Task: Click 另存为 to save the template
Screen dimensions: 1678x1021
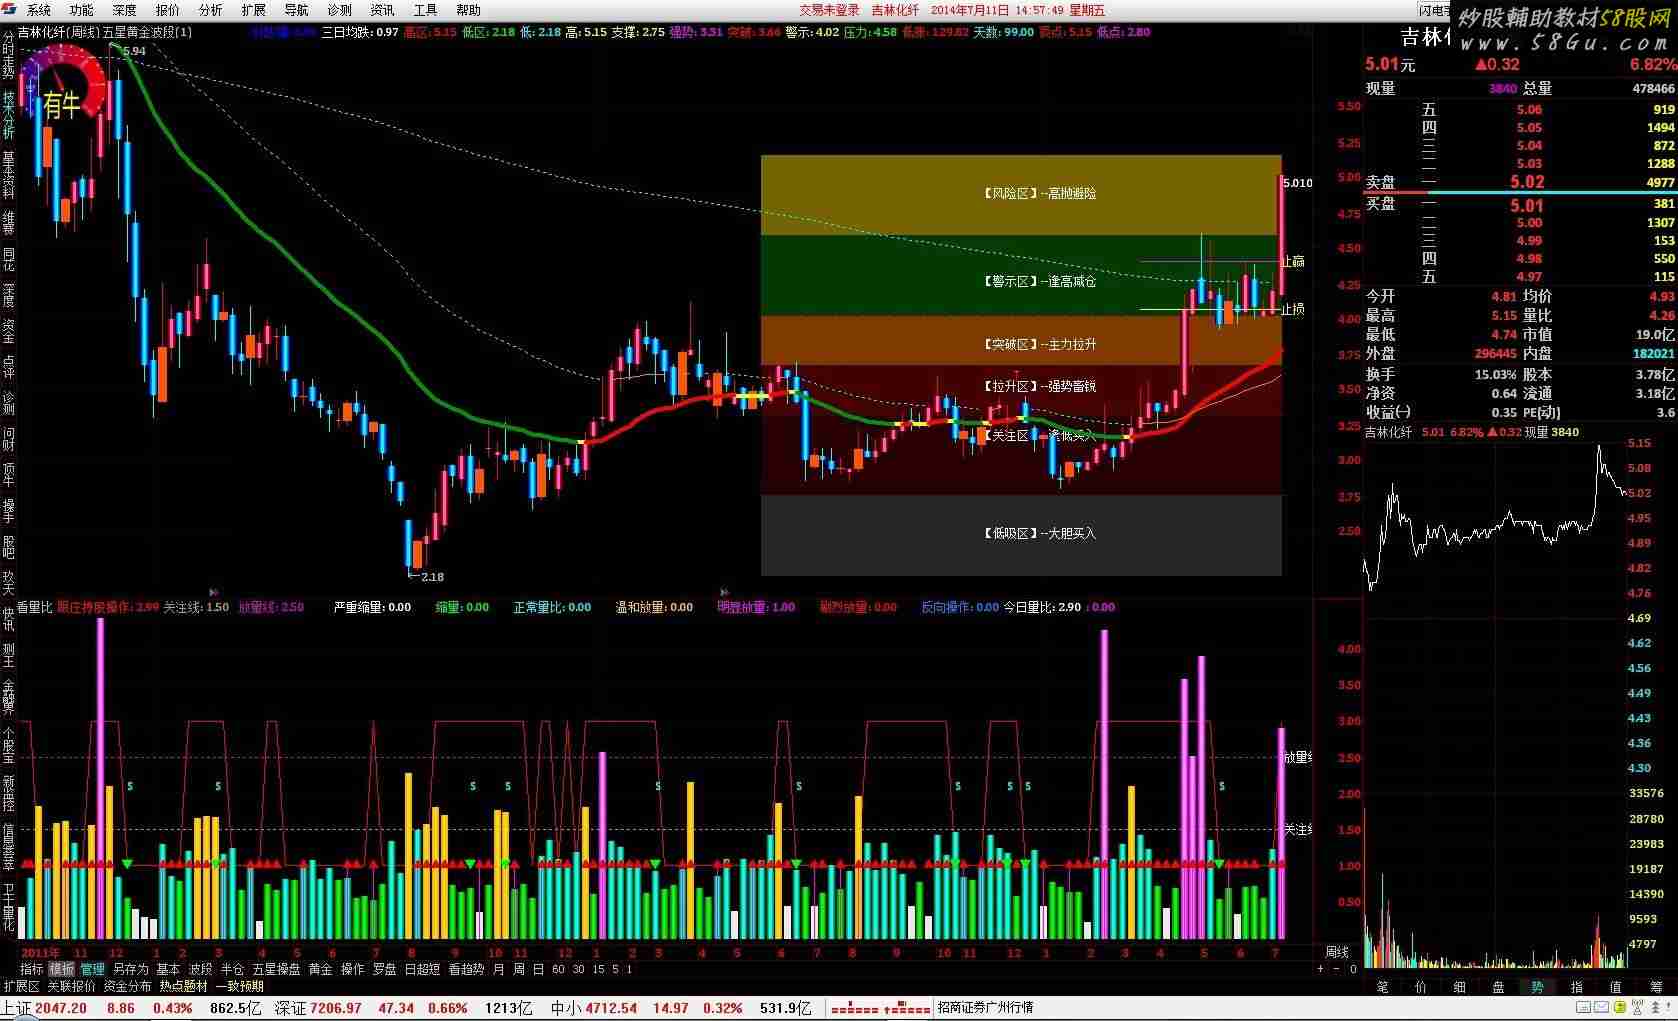Action: pyautogui.click(x=130, y=969)
